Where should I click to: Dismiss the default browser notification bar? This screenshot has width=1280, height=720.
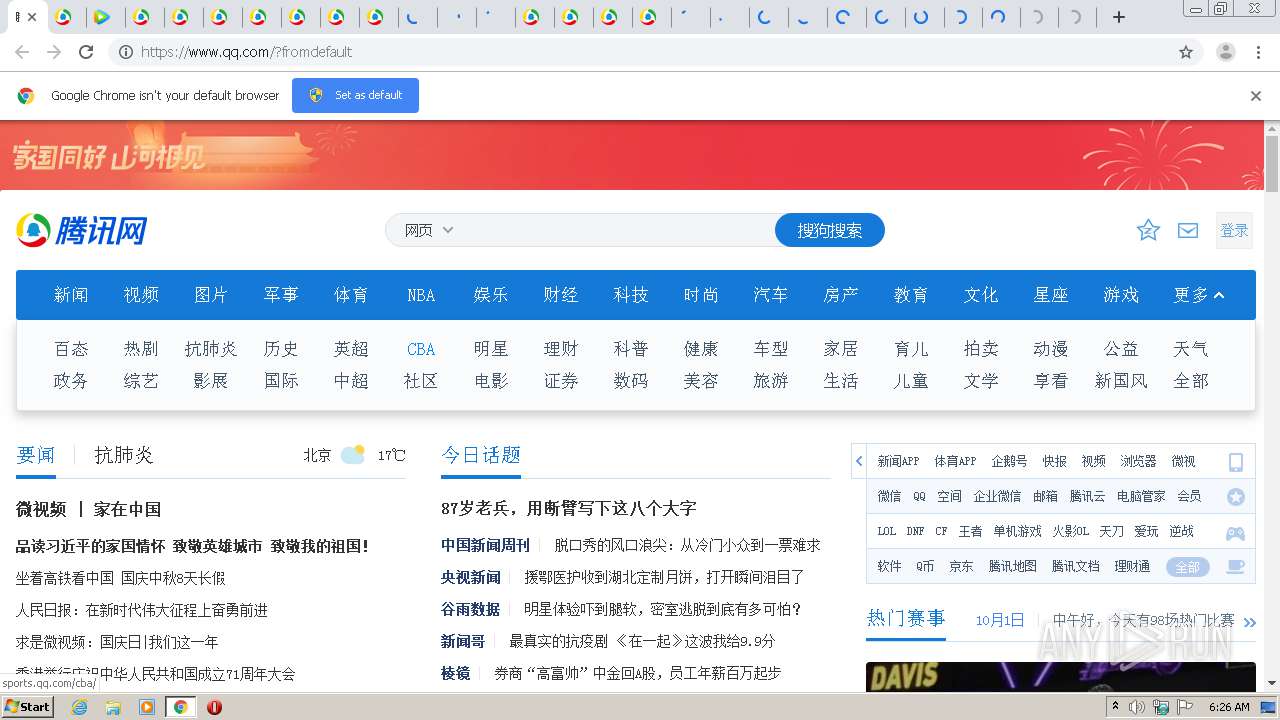[x=1256, y=96]
